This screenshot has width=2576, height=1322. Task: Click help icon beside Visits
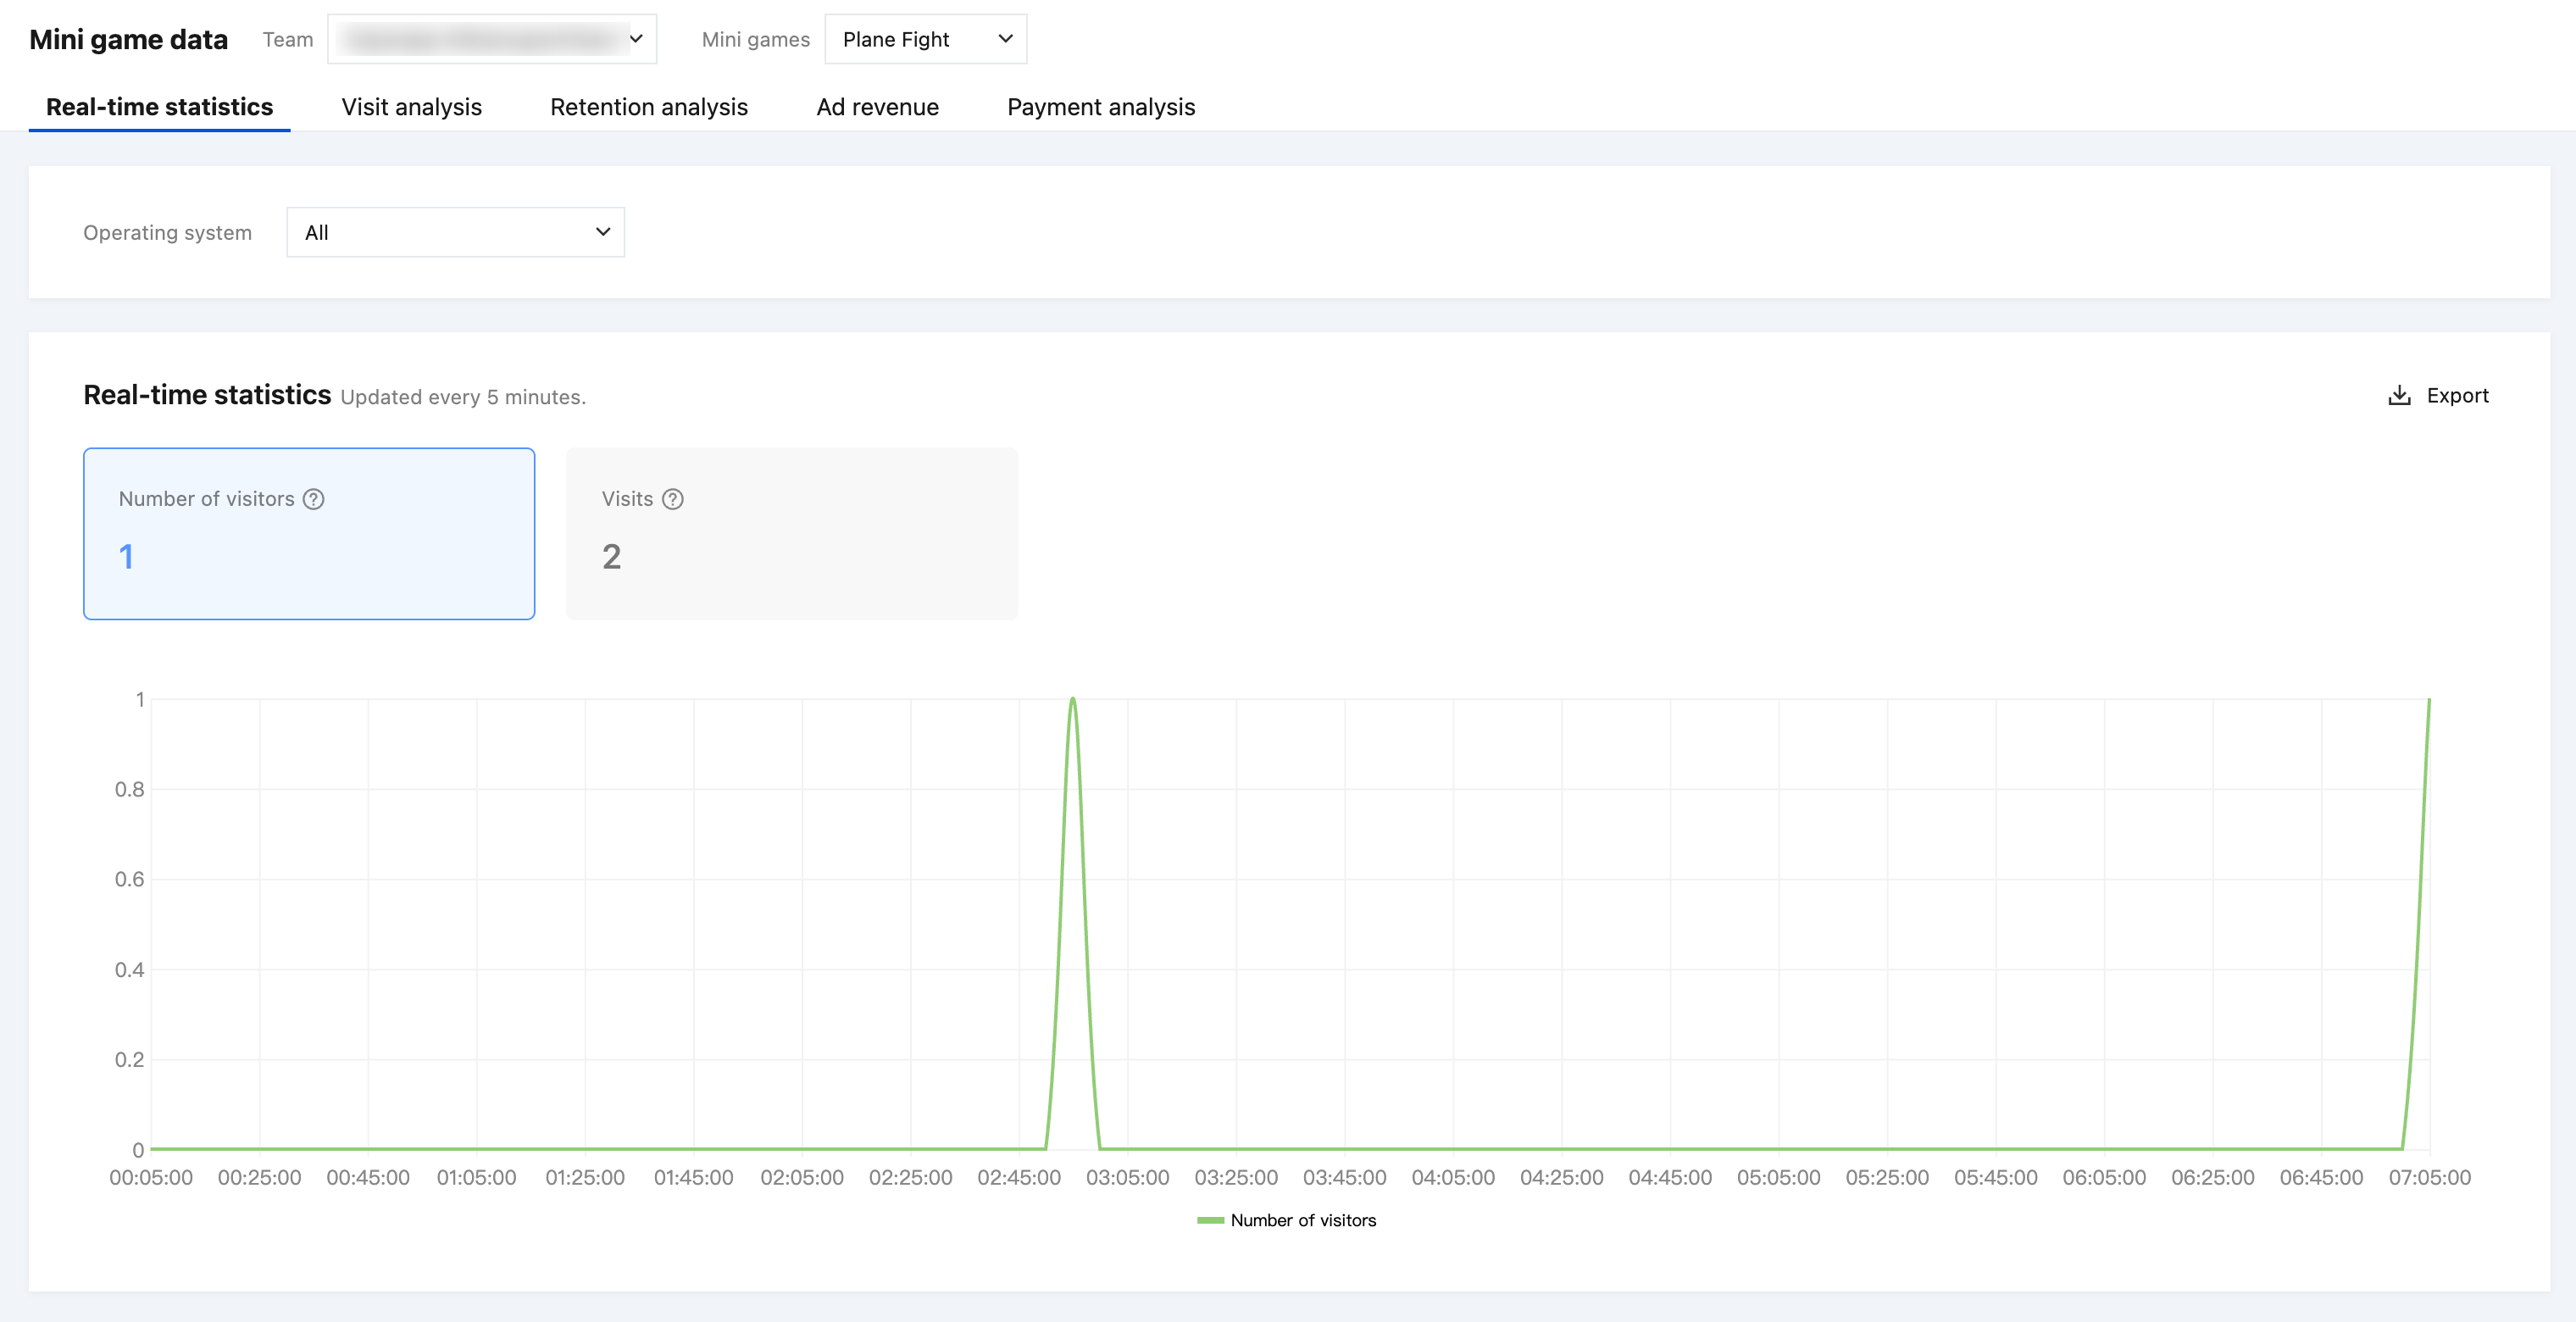tap(673, 499)
